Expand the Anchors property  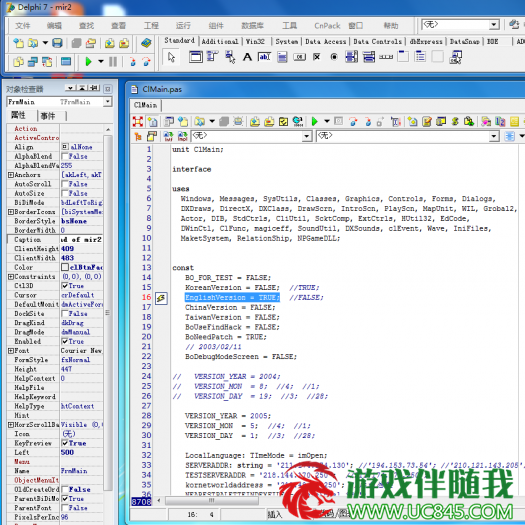tap(11, 175)
